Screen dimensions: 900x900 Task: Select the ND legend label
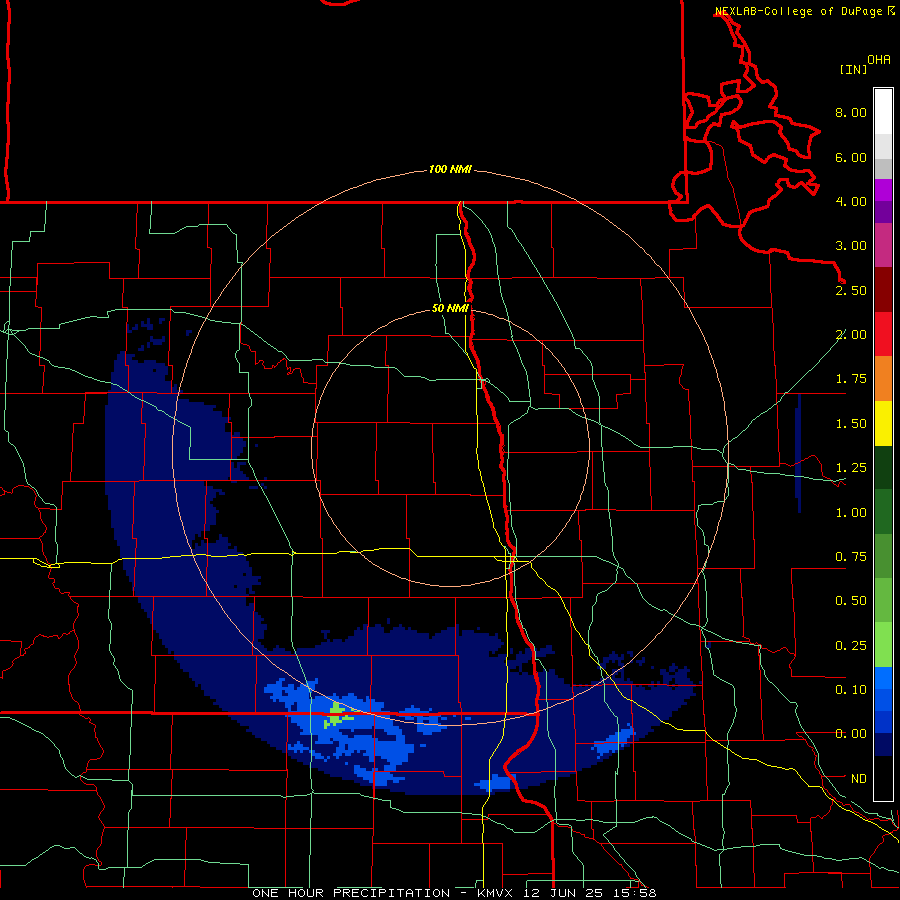(x=859, y=779)
